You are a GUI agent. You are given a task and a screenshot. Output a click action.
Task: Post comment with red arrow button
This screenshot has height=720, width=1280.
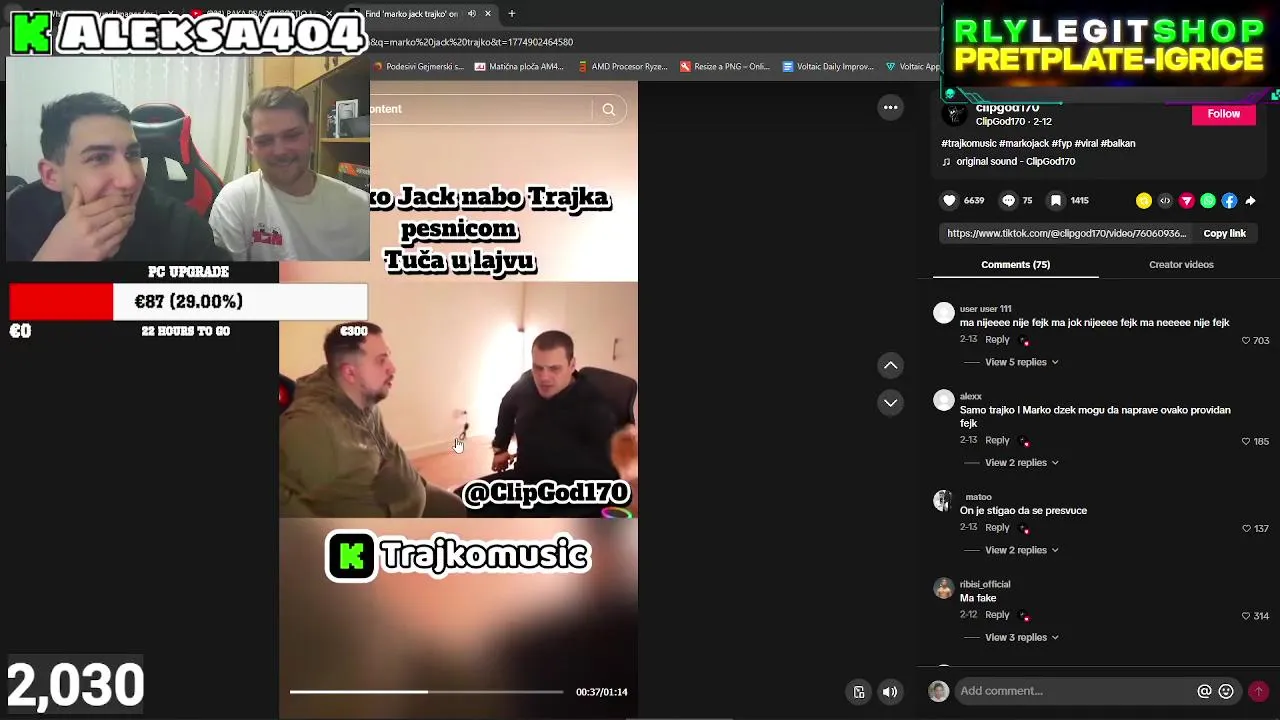(1258, 691)
